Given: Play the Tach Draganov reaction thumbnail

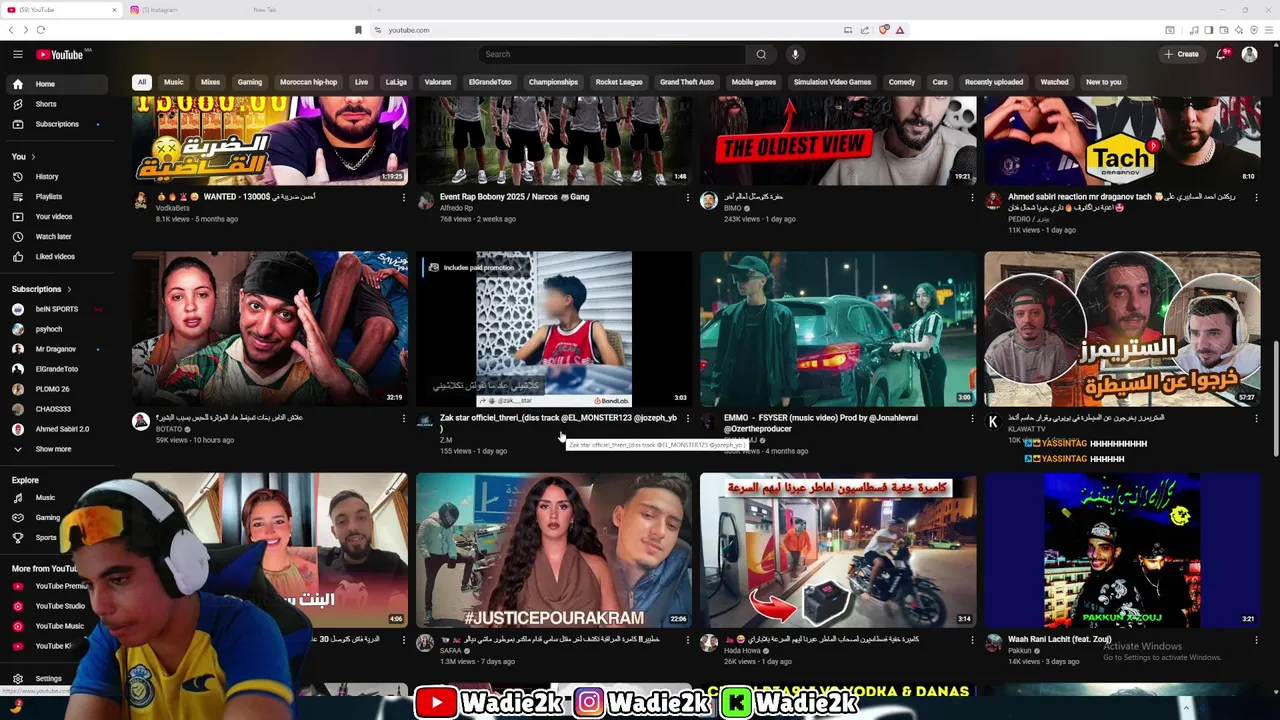Looking at the screenshot, I should coord(1122,140).
